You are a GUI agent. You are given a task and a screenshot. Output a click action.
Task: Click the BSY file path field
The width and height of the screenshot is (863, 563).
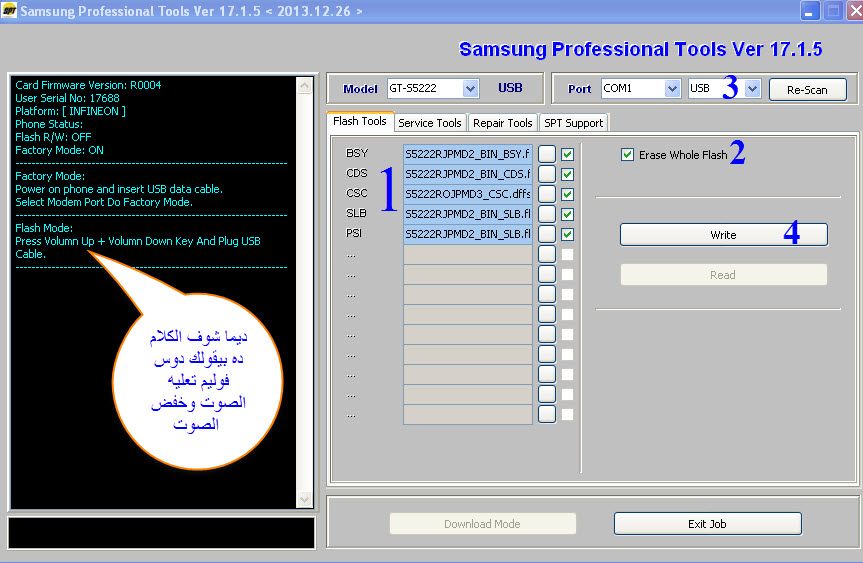(x=468, y=154)
